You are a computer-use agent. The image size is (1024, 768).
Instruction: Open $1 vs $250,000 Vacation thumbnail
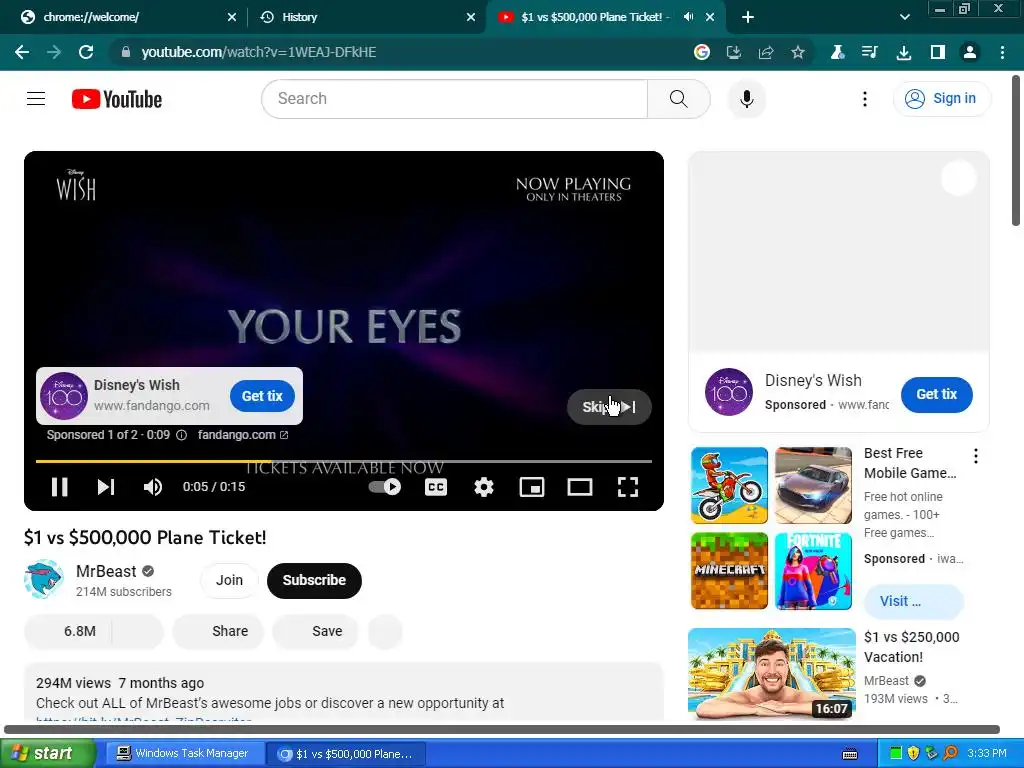pos(771,674)
